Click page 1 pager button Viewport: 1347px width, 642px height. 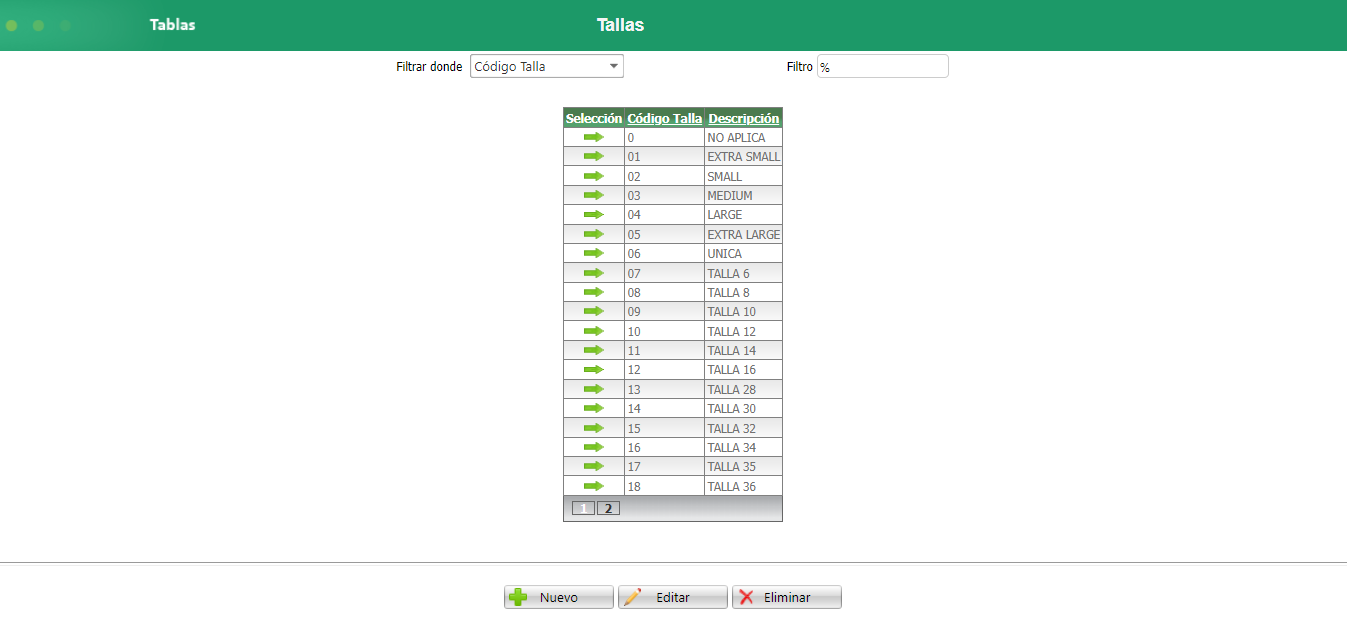tap(583, 508)
